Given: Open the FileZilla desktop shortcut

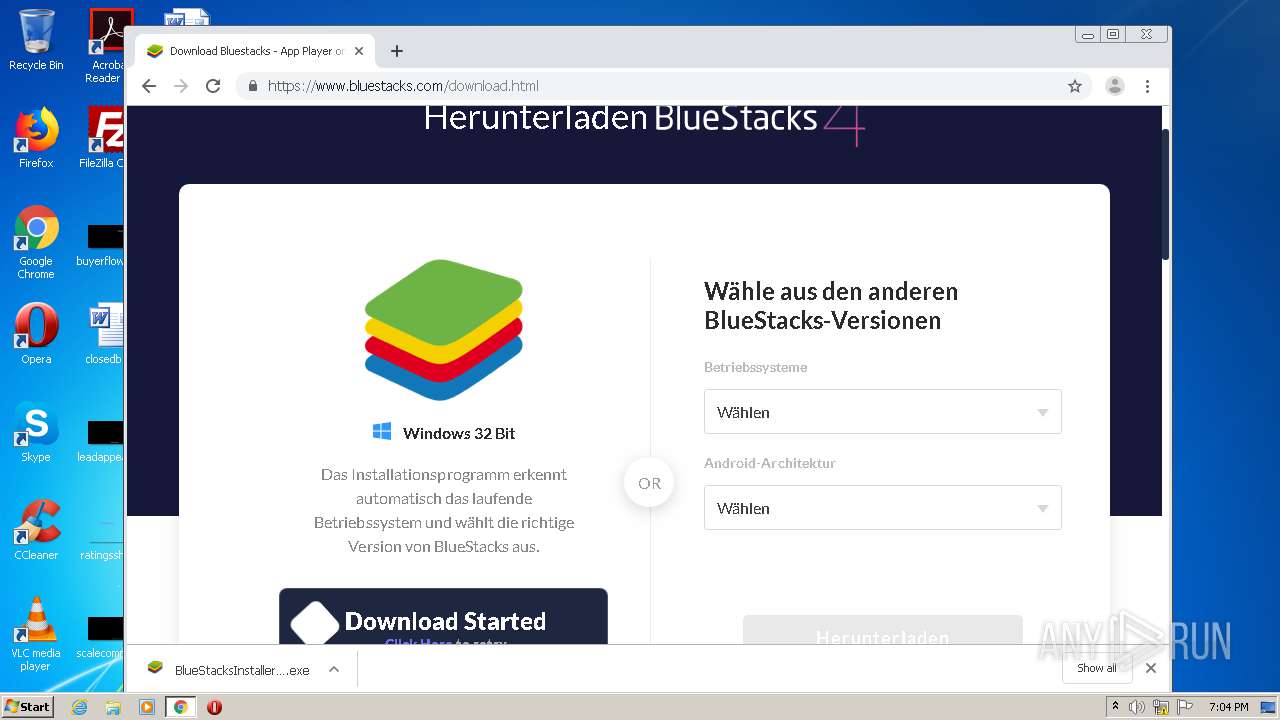Looking at the screenshot, I should tap(103, 138).
